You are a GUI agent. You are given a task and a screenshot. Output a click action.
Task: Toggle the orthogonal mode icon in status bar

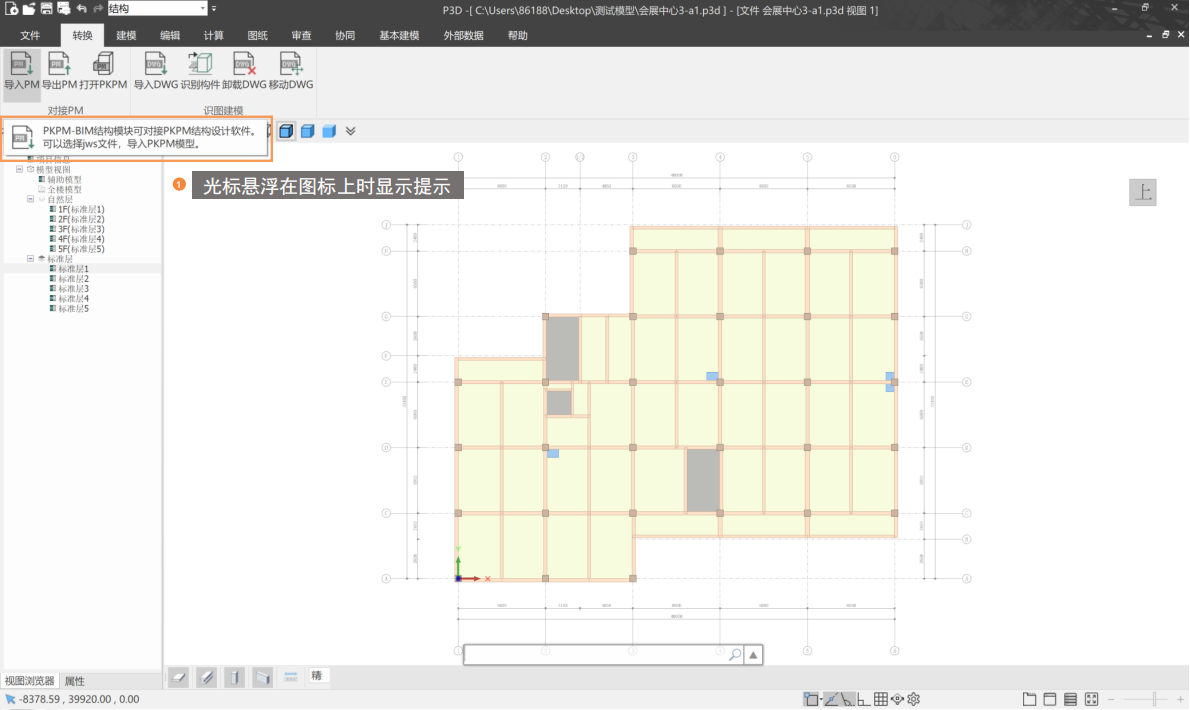coord(862,699)
